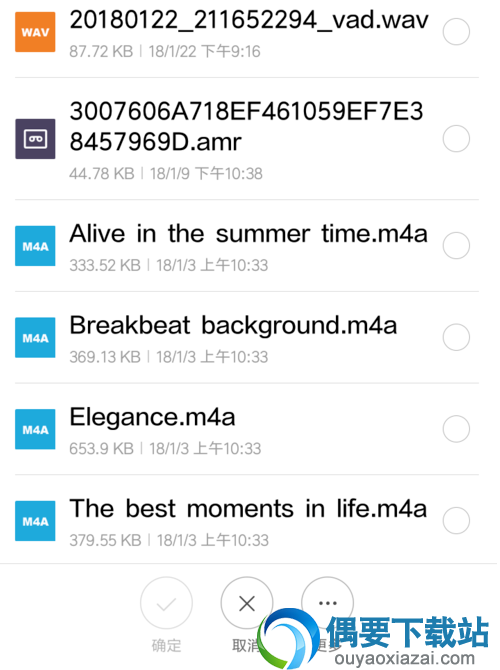Click the M4A icon beside Breakbeat background

[x=35, y=338]
